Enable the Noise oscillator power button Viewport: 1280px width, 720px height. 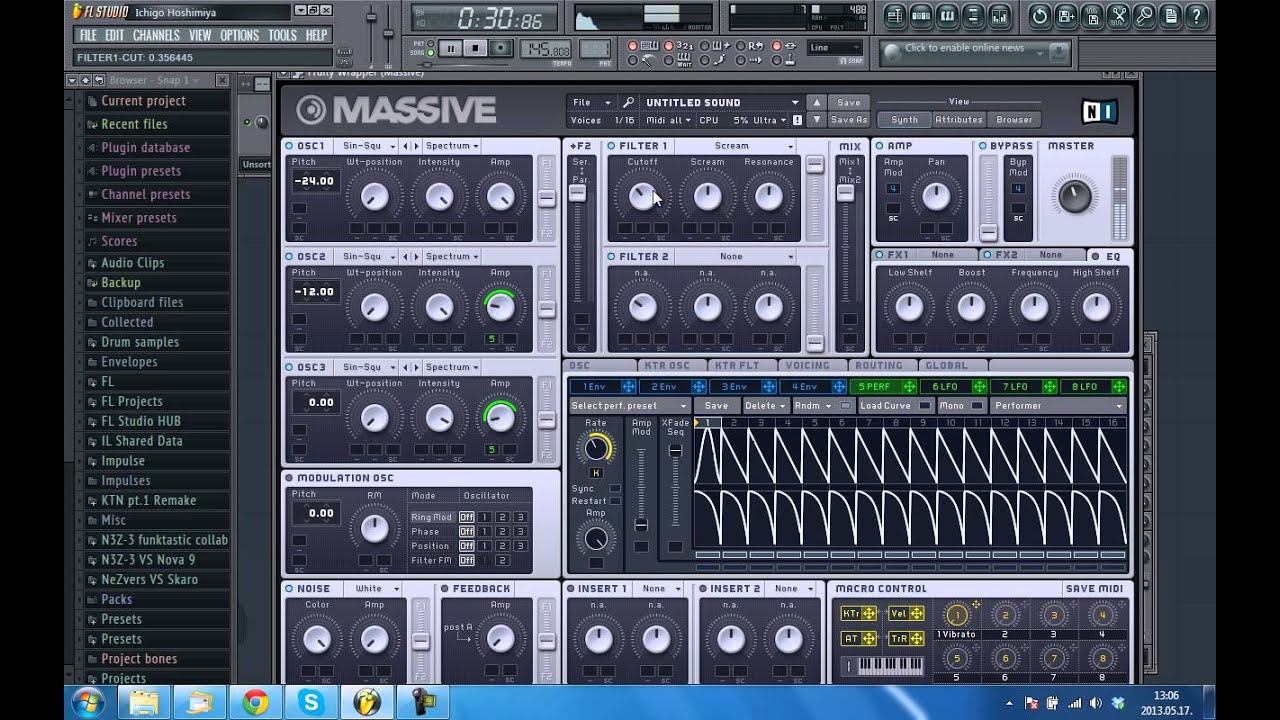(289, 589)
